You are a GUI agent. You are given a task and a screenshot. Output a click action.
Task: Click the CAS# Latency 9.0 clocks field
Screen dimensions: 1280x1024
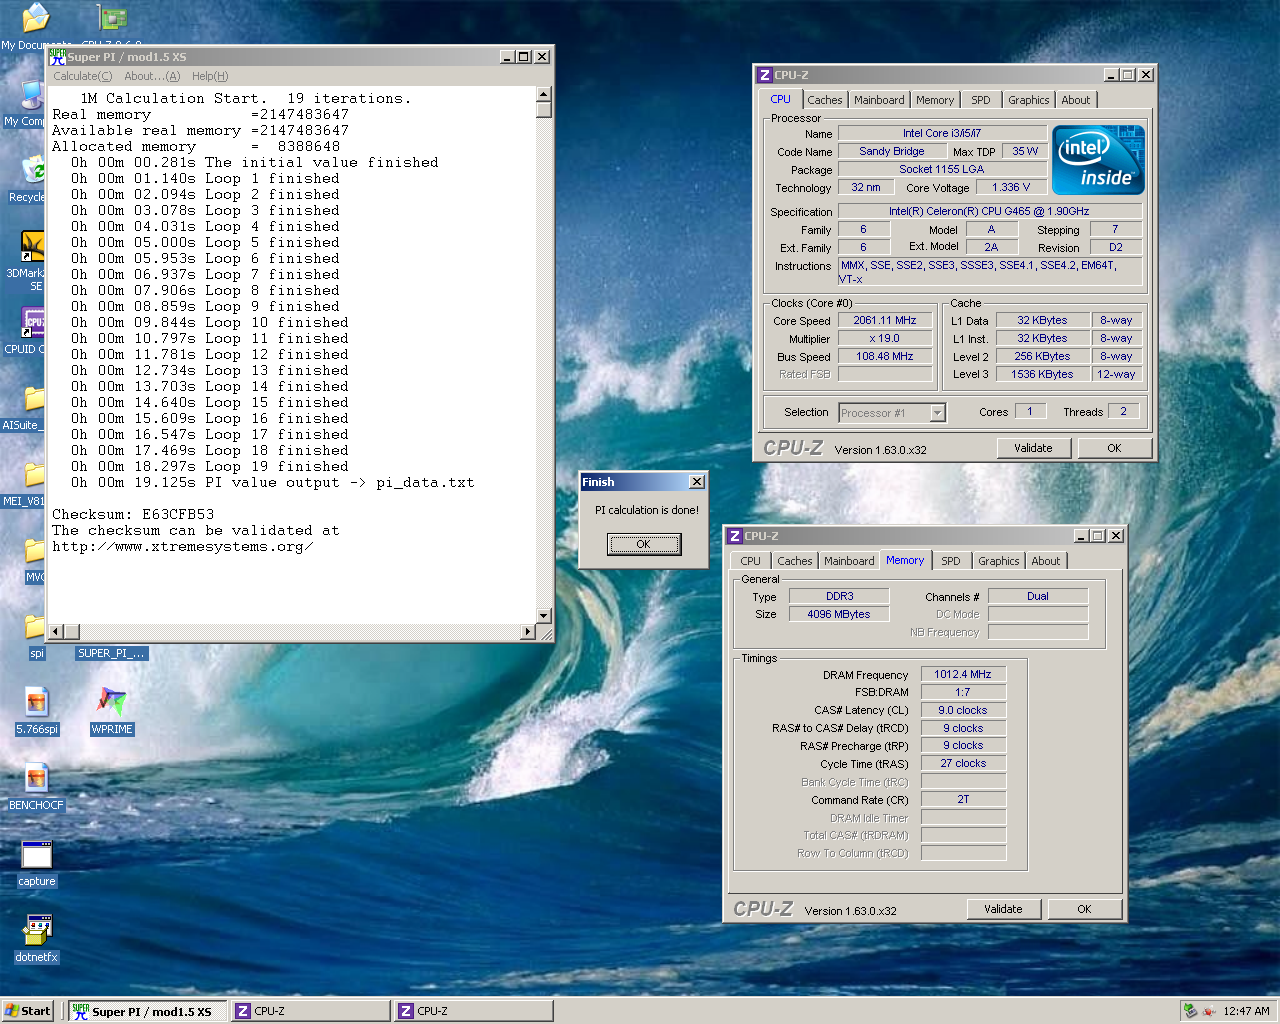pos(963,710)
